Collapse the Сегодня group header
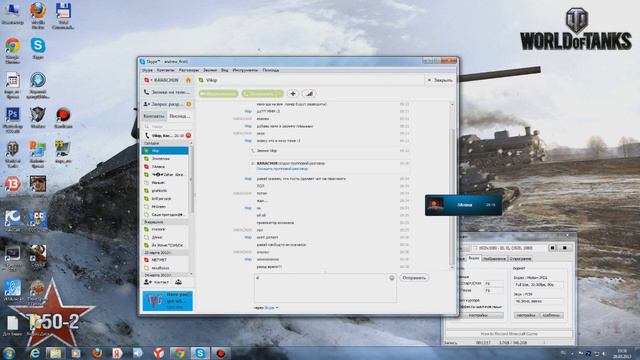Image resolution: width=640 pixels, height=360 pixels. (165, 144)
